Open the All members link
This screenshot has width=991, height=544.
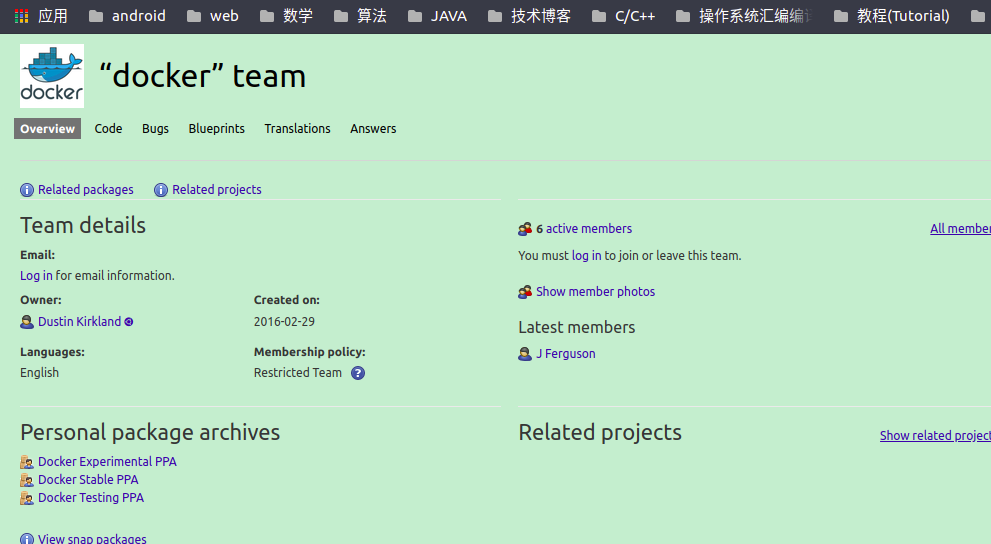960,229
